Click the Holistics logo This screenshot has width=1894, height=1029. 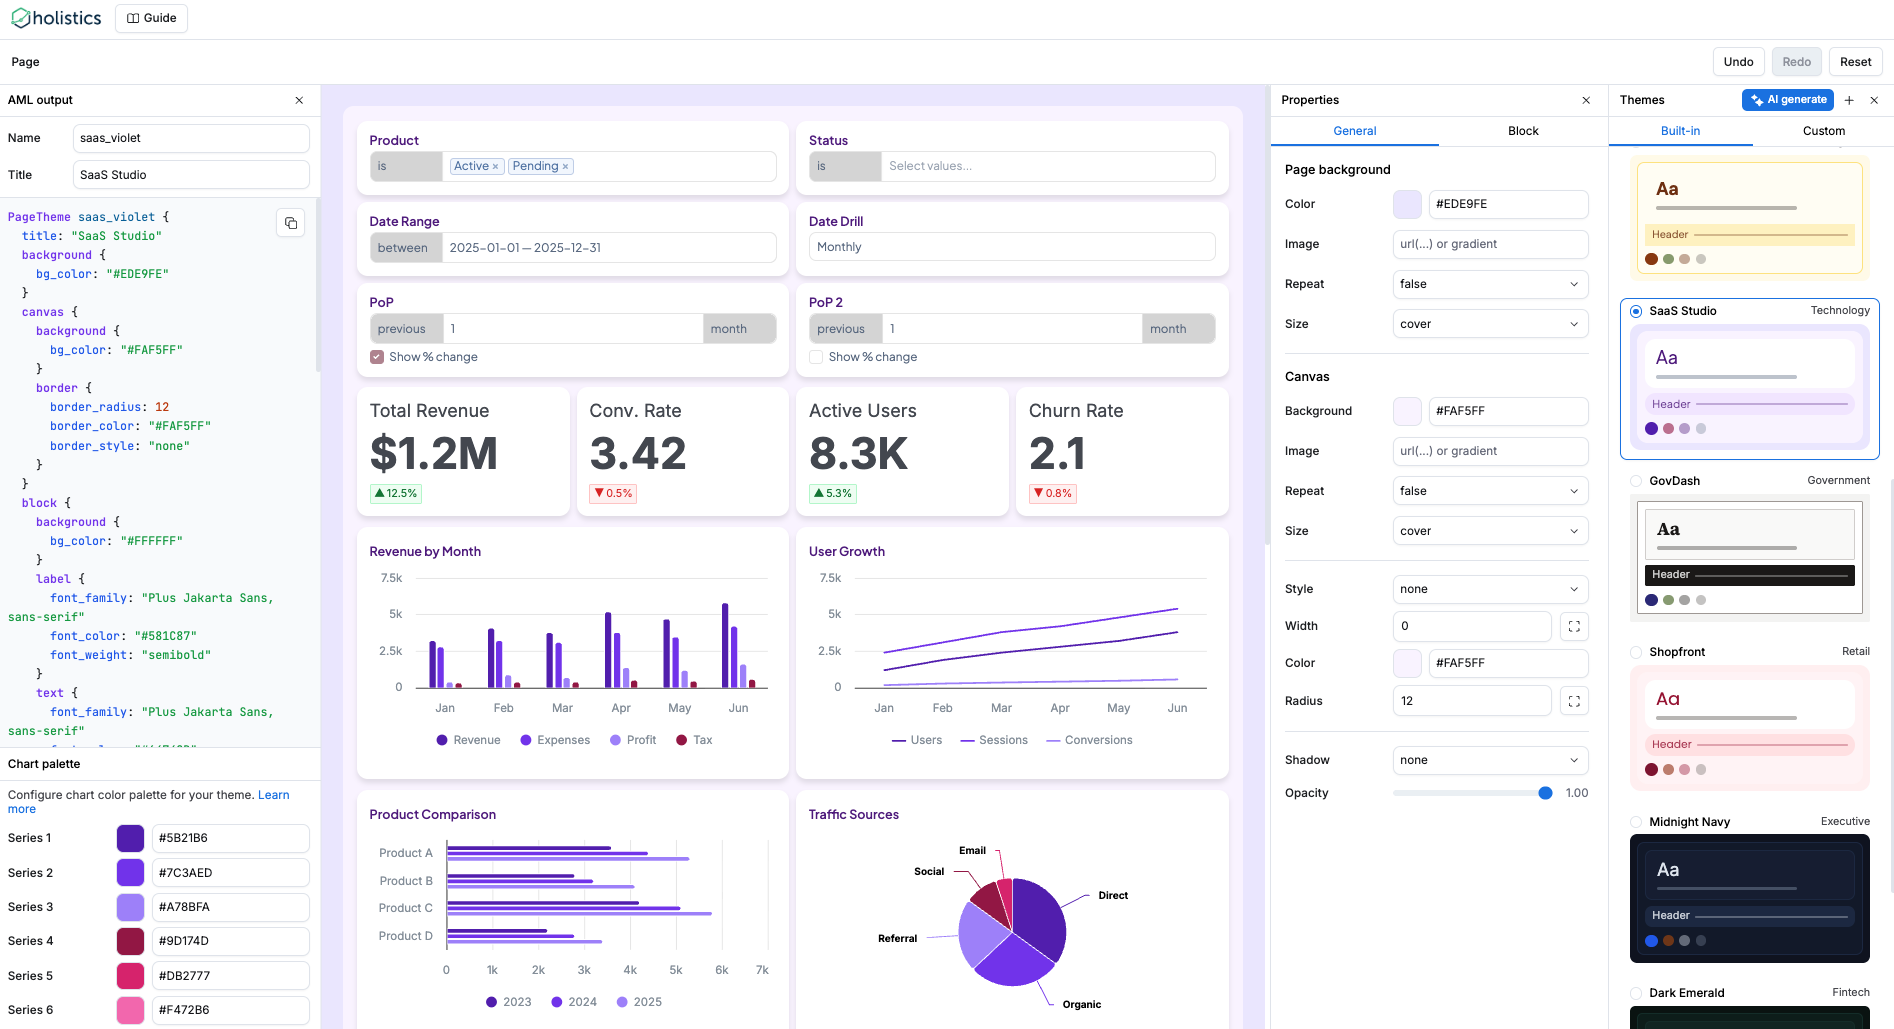(55, 17)
